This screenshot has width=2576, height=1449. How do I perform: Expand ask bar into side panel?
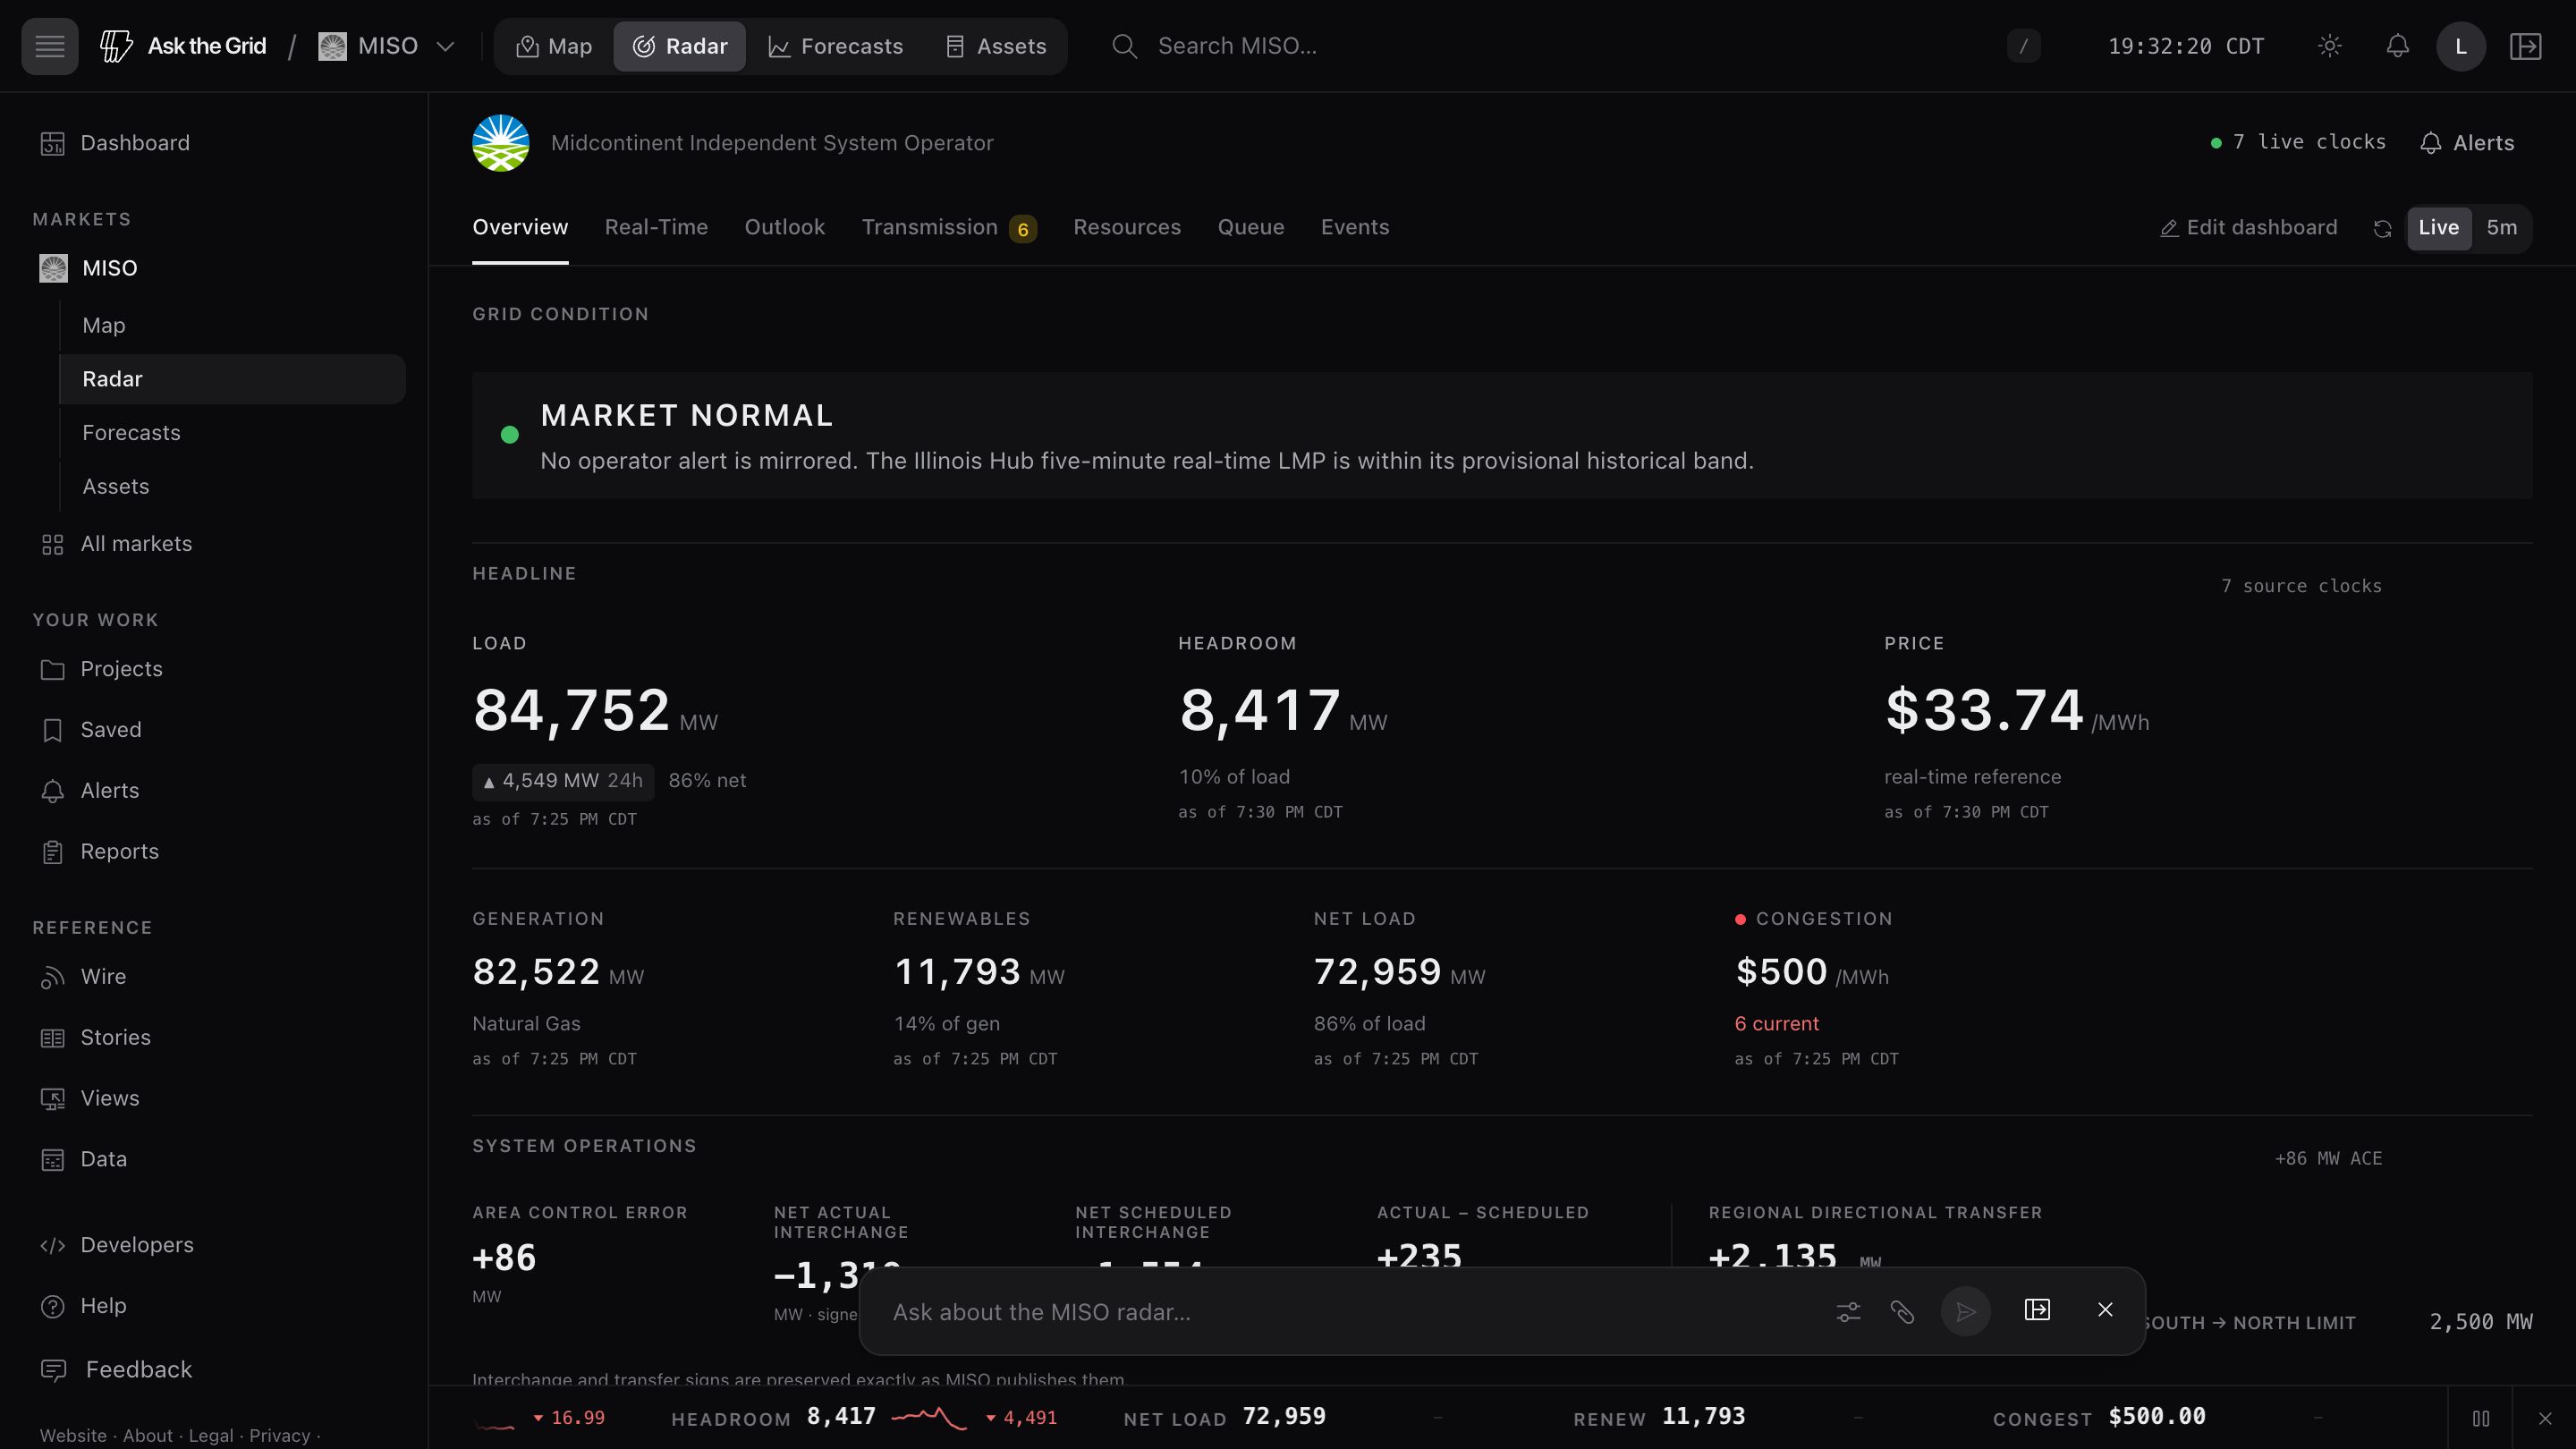(x=2037, y=1311)
